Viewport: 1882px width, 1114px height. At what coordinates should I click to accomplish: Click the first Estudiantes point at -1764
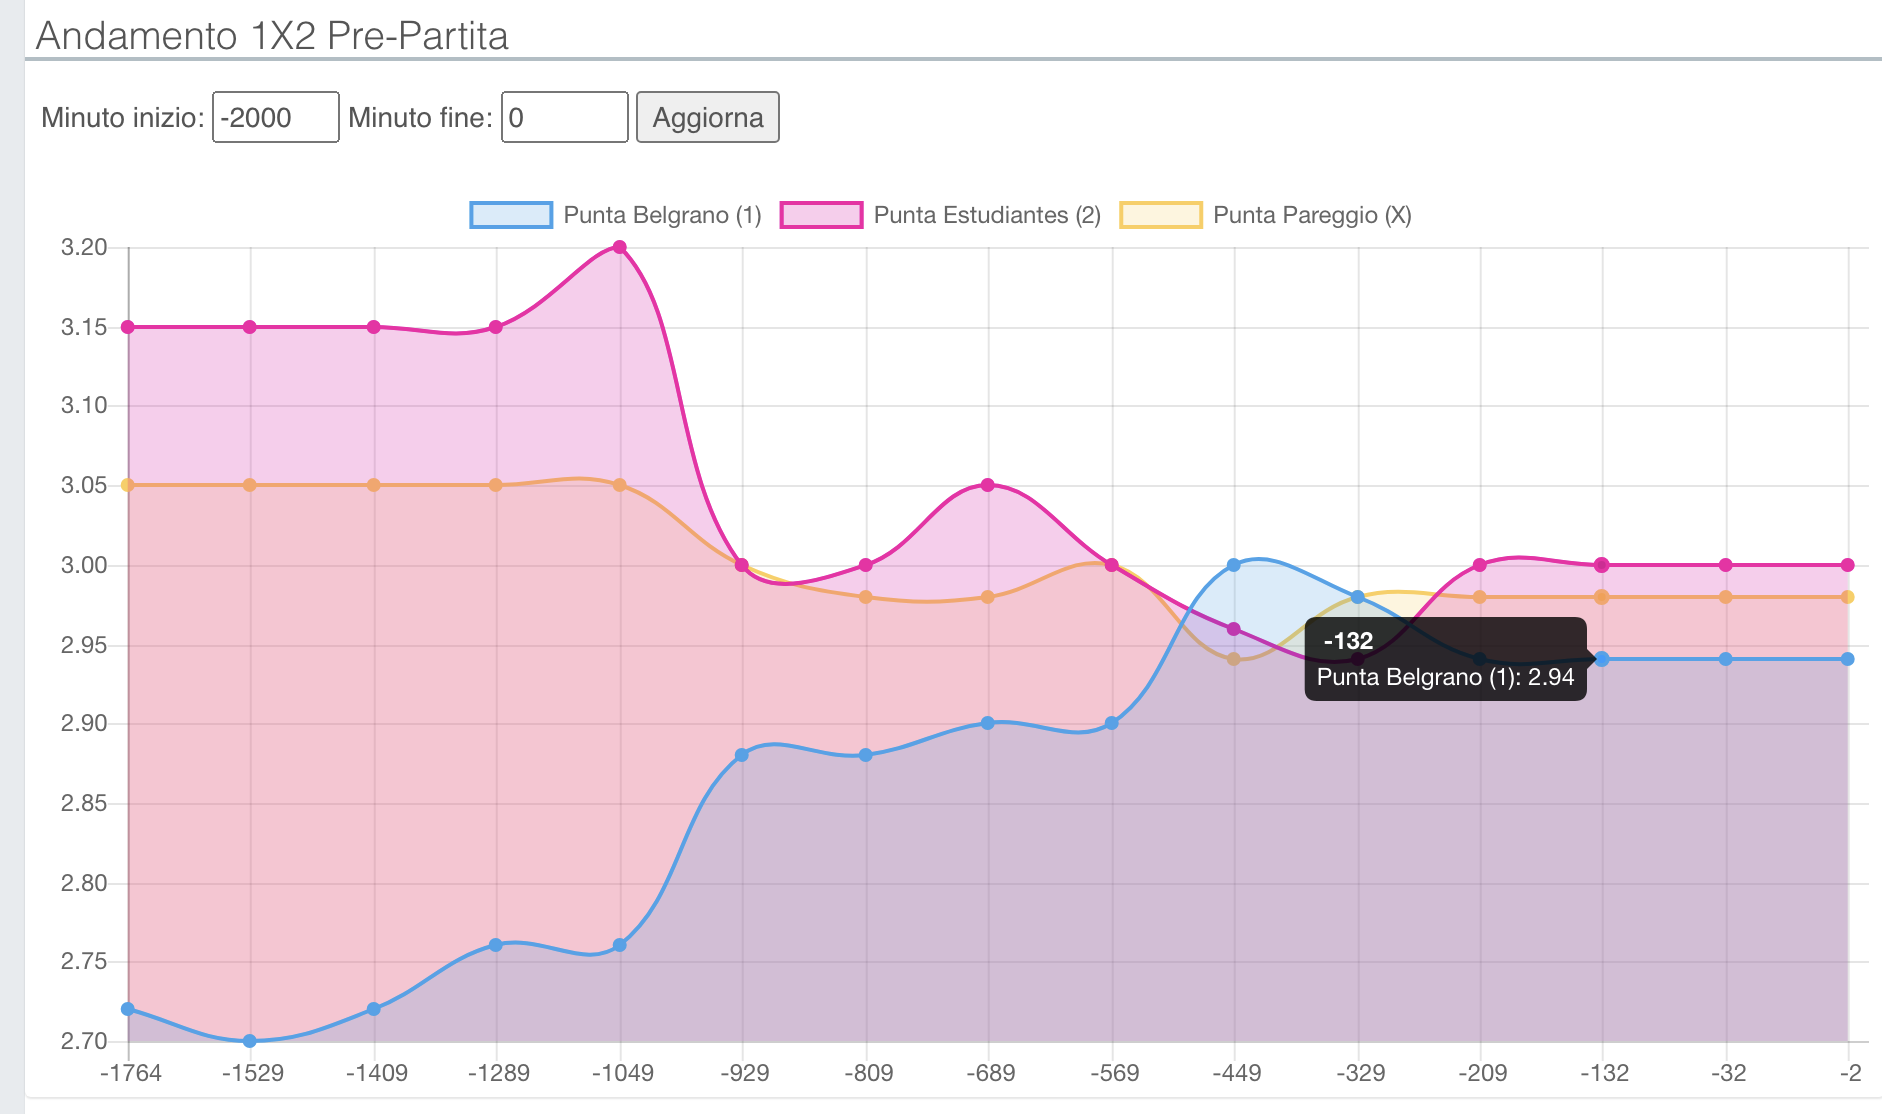pos(128,327)
